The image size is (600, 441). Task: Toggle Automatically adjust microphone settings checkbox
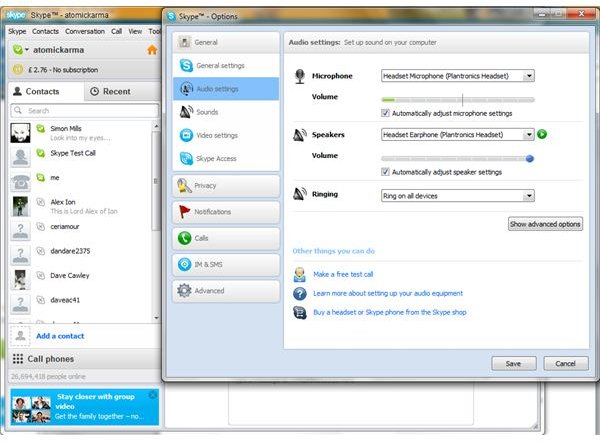click(x=385, y=113)
